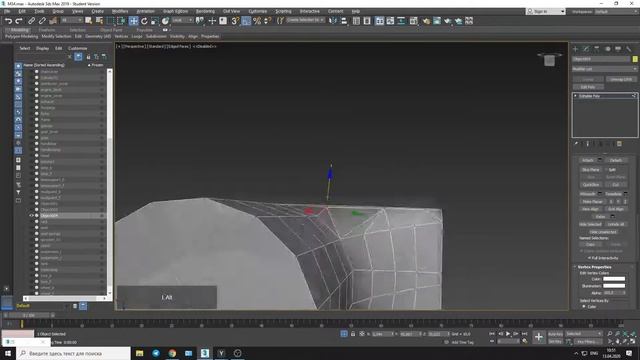Click the Make Planar button
The image size is (640, 360).
[x=592, y=202]
